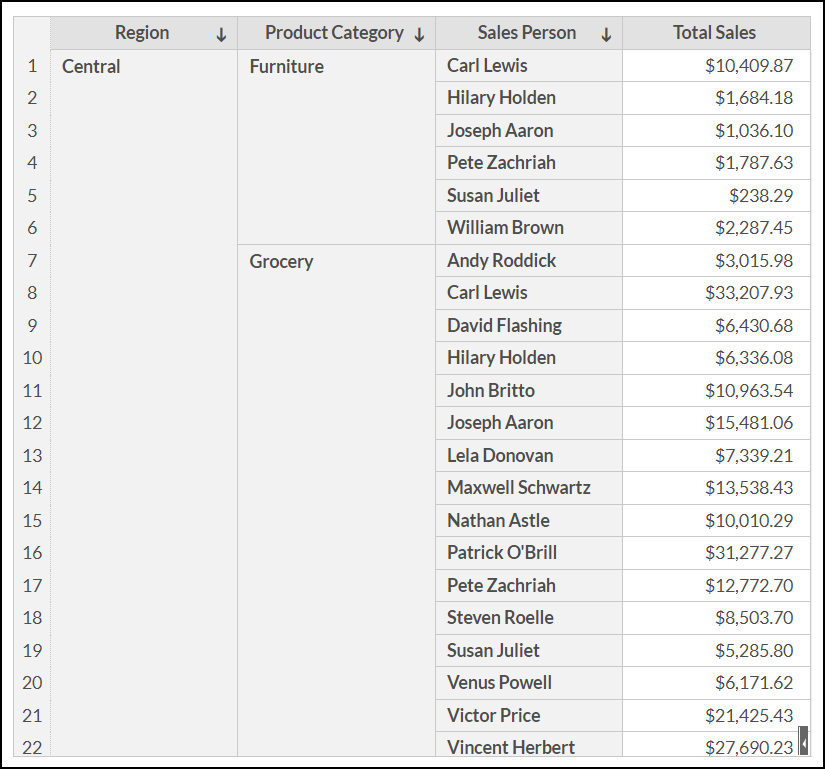Click the Maxwell Schwartz cell
This screenshot has height=769, width=825.
point(518,488)
